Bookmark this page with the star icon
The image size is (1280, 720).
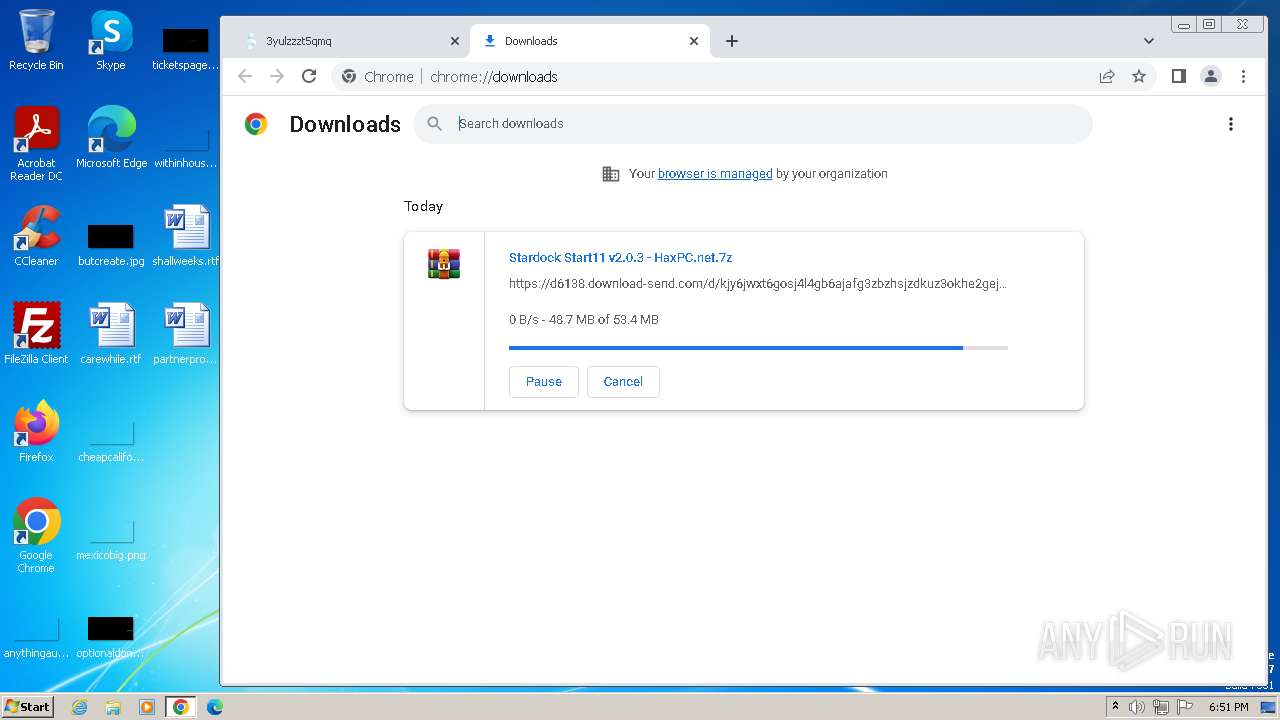click(1139, 76)
